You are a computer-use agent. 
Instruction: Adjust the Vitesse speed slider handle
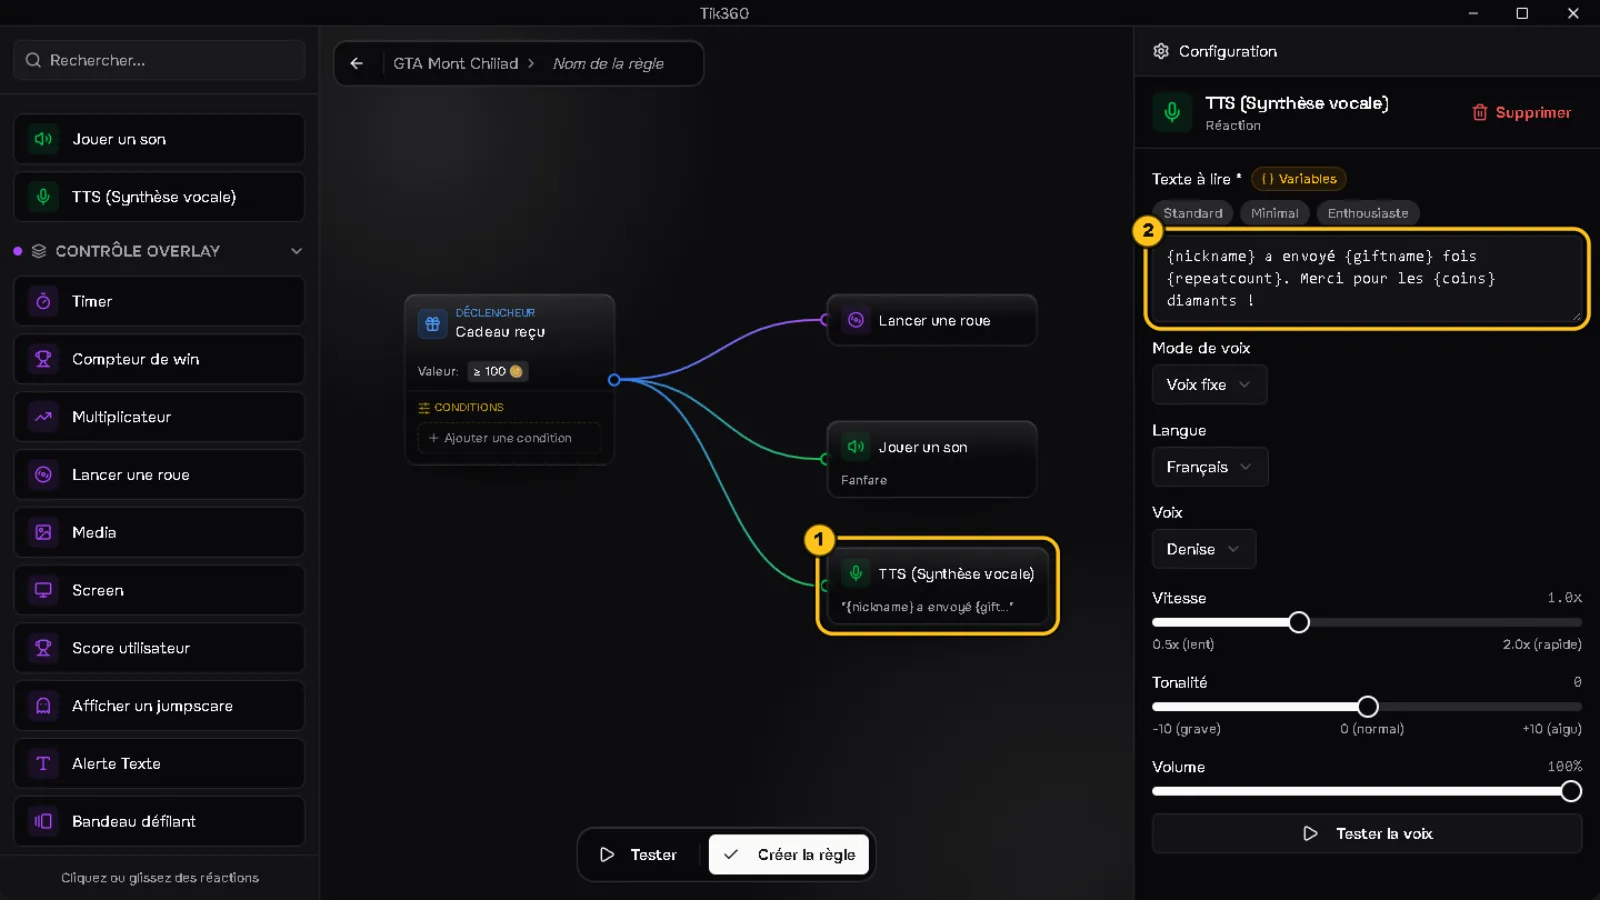(x=1299, y=623)
